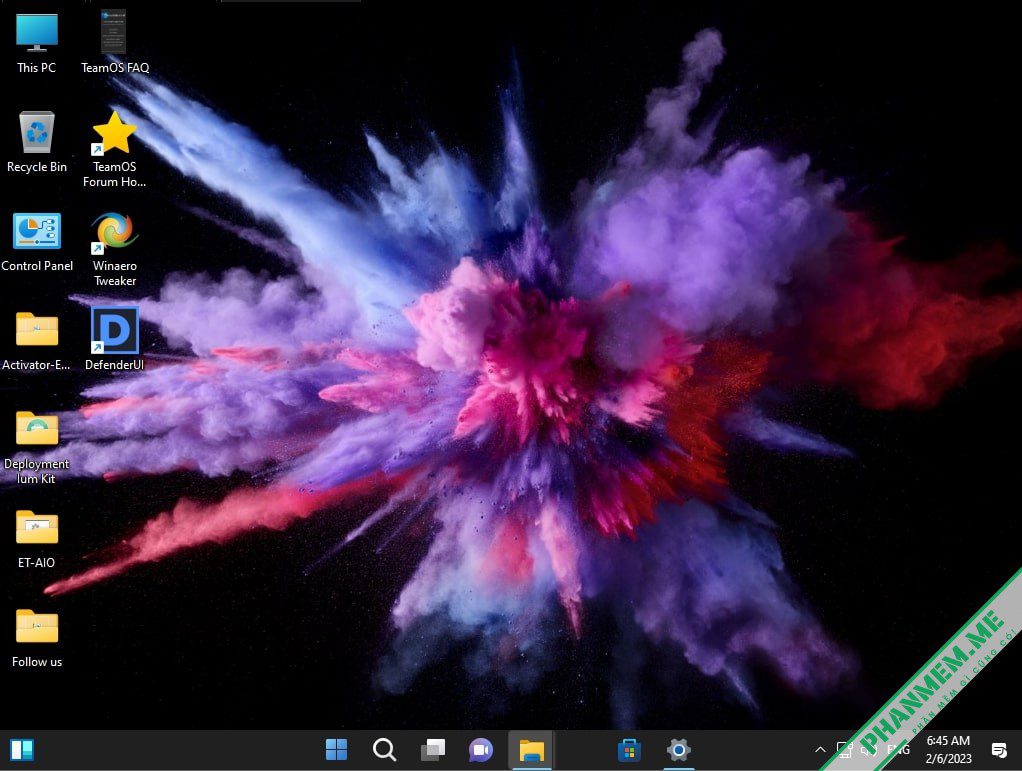Image resolution: width=1022 pixels, height=771 pixels.
Task: Open taskbar Search magnifier
Action: point(385,750)
